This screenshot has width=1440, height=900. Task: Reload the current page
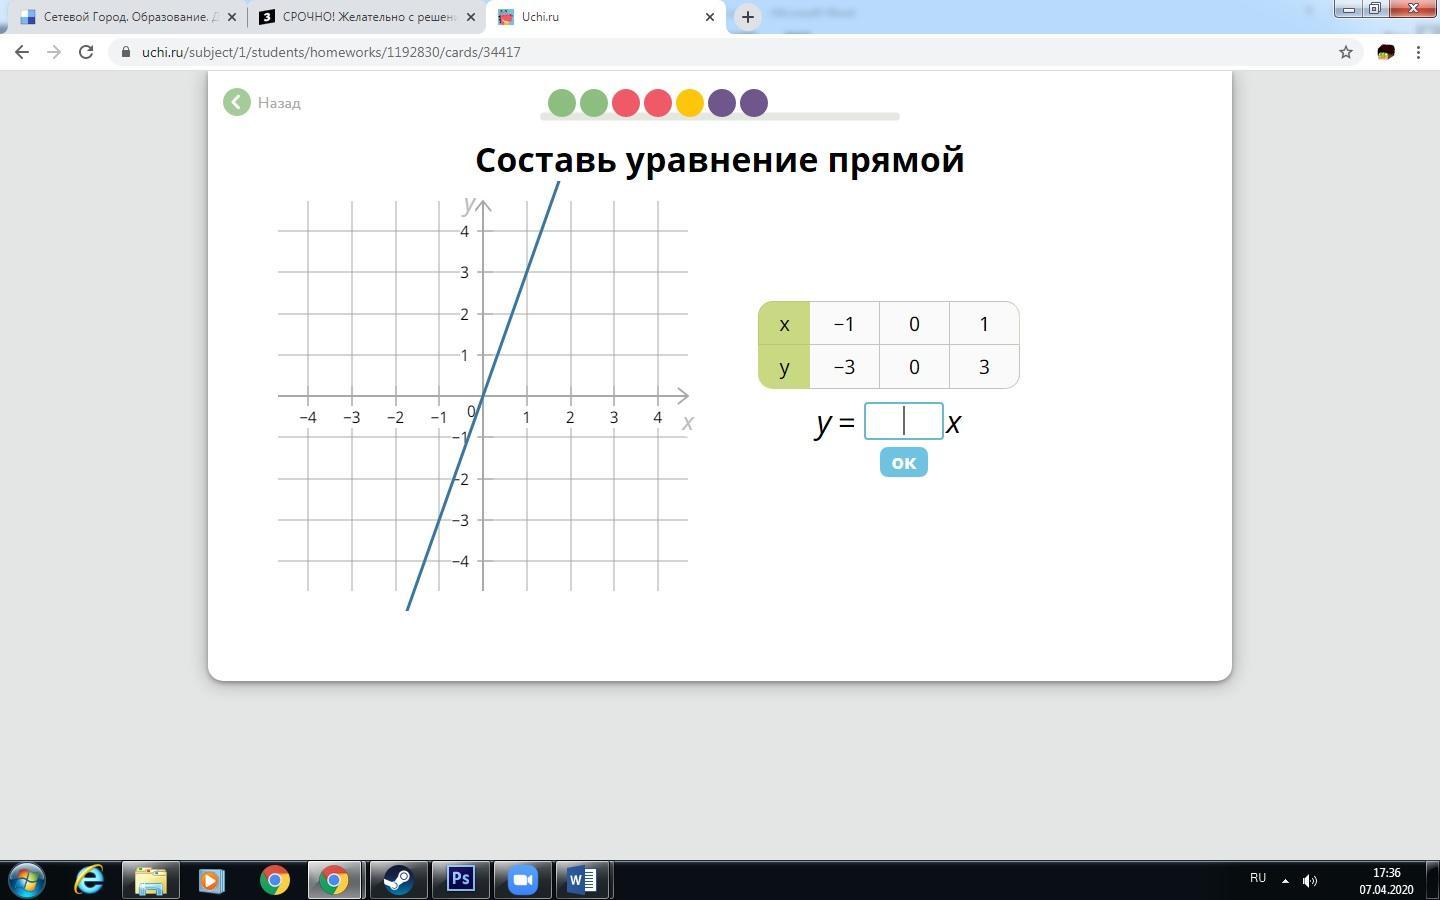pyautogui.click(x=86, y=52)
